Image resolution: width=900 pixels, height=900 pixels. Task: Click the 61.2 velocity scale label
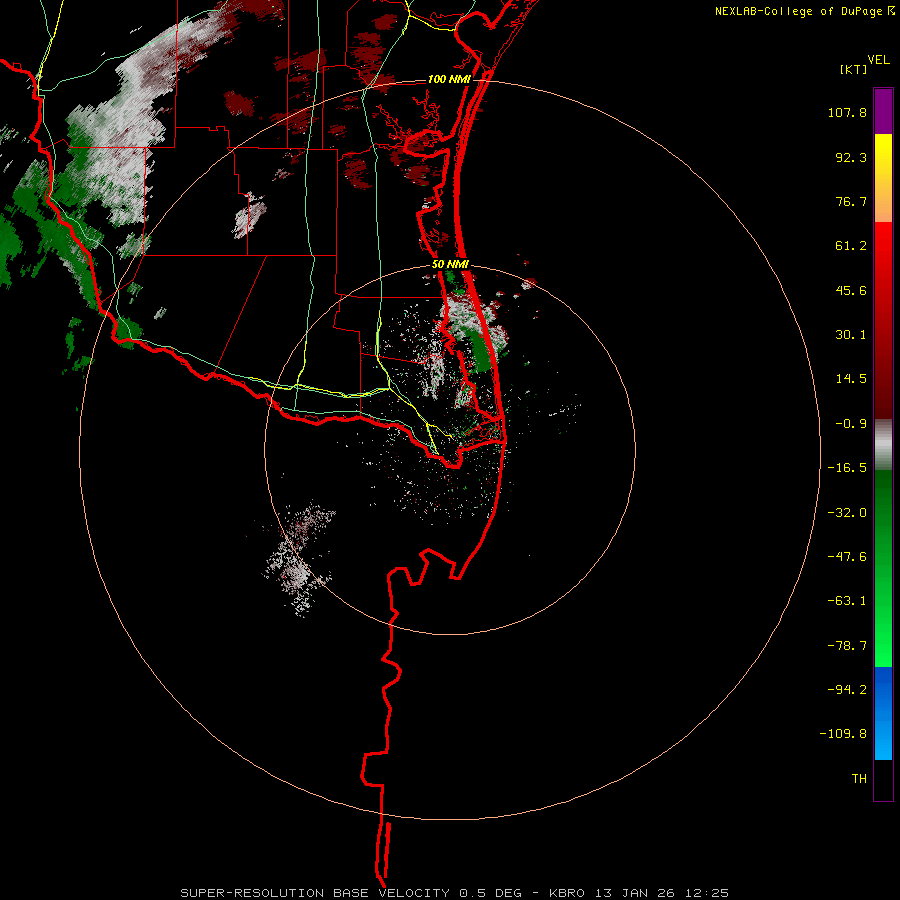pyautogui.click(x=851, y=246)
